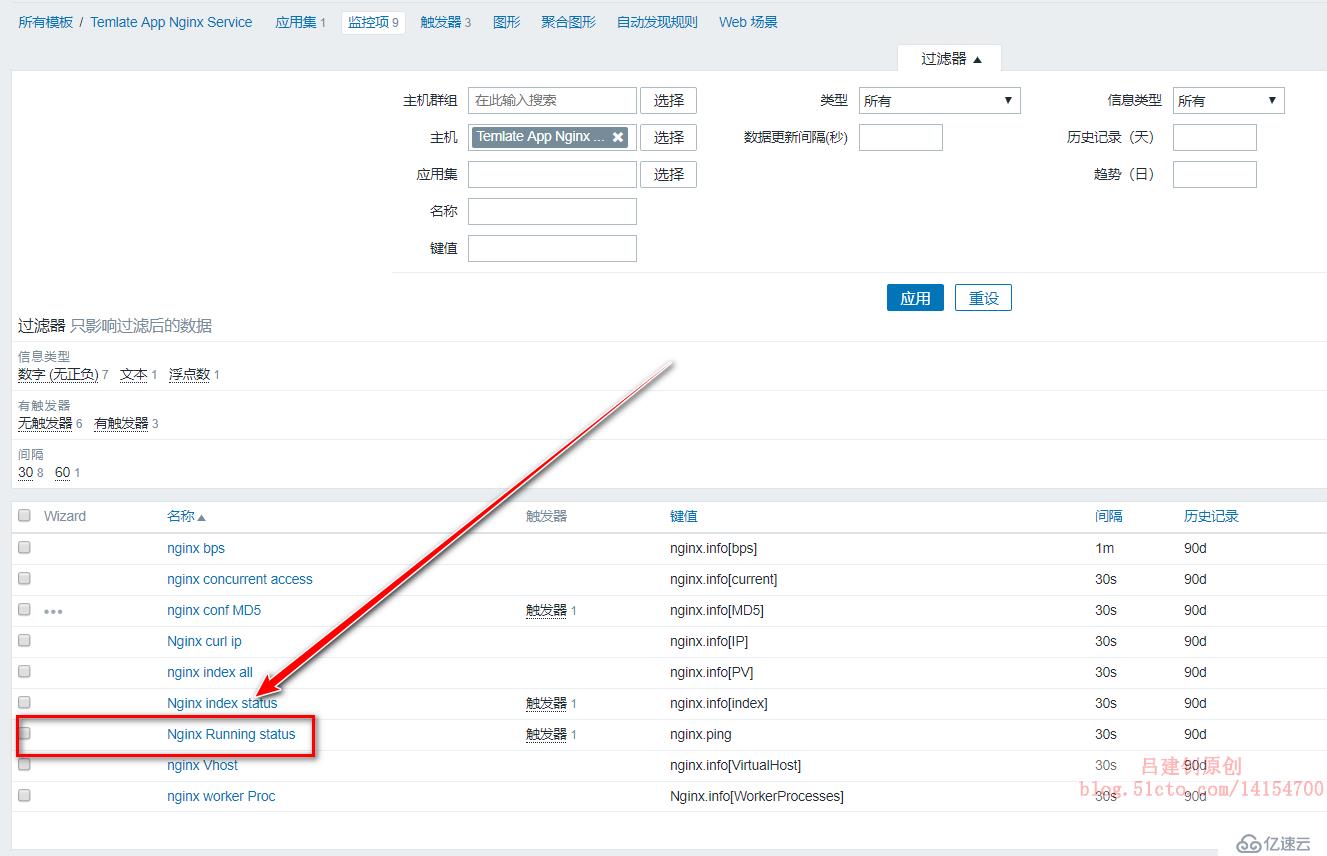Focus the 趋势（日） field

(x=1214, y=174)
